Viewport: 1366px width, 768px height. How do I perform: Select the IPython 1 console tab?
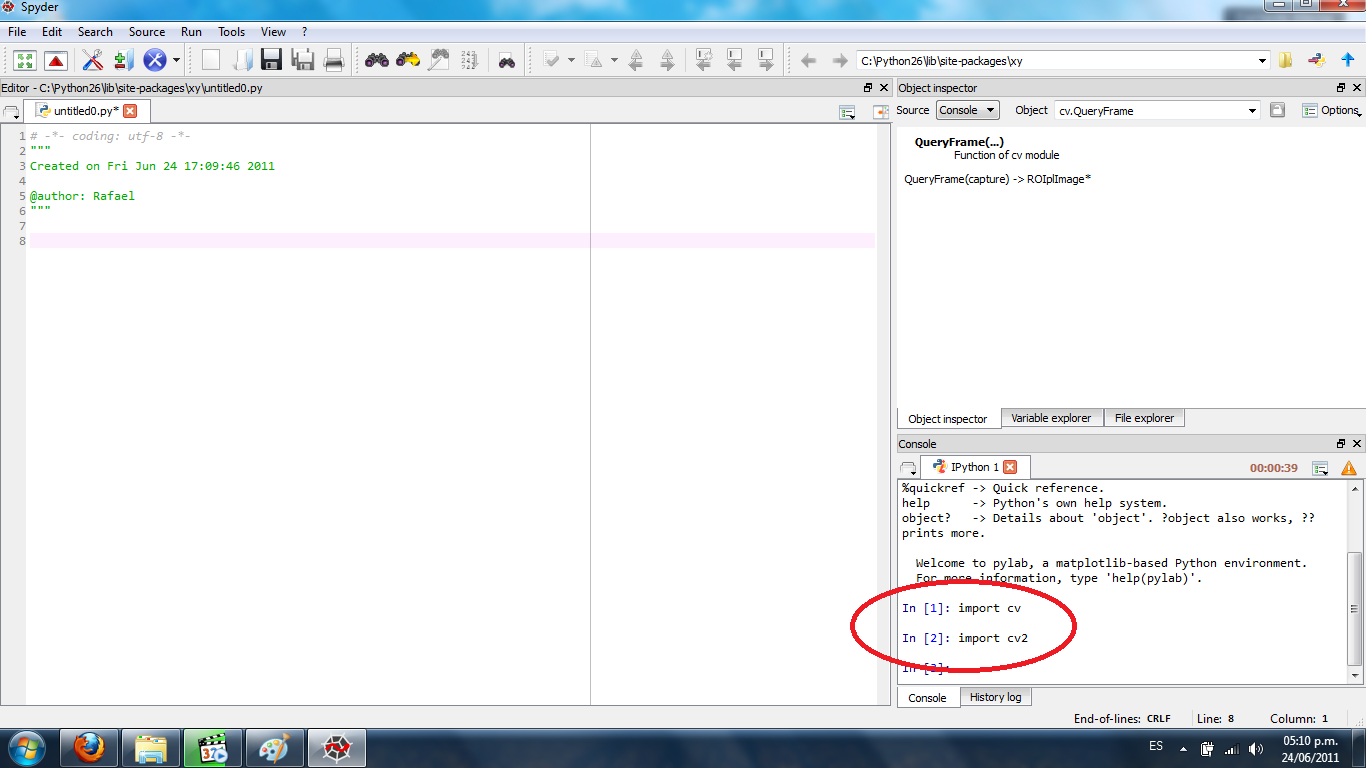pos(974,467)
